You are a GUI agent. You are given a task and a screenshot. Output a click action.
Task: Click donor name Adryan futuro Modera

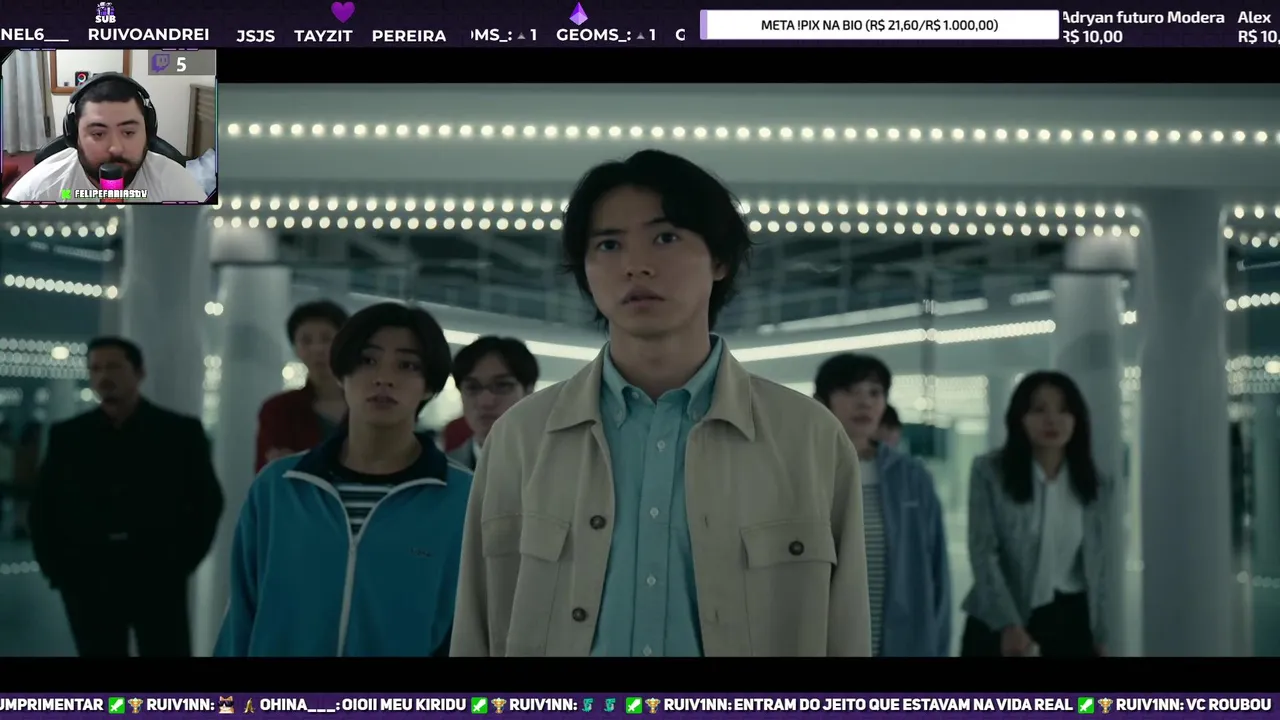click(1143, 18)
